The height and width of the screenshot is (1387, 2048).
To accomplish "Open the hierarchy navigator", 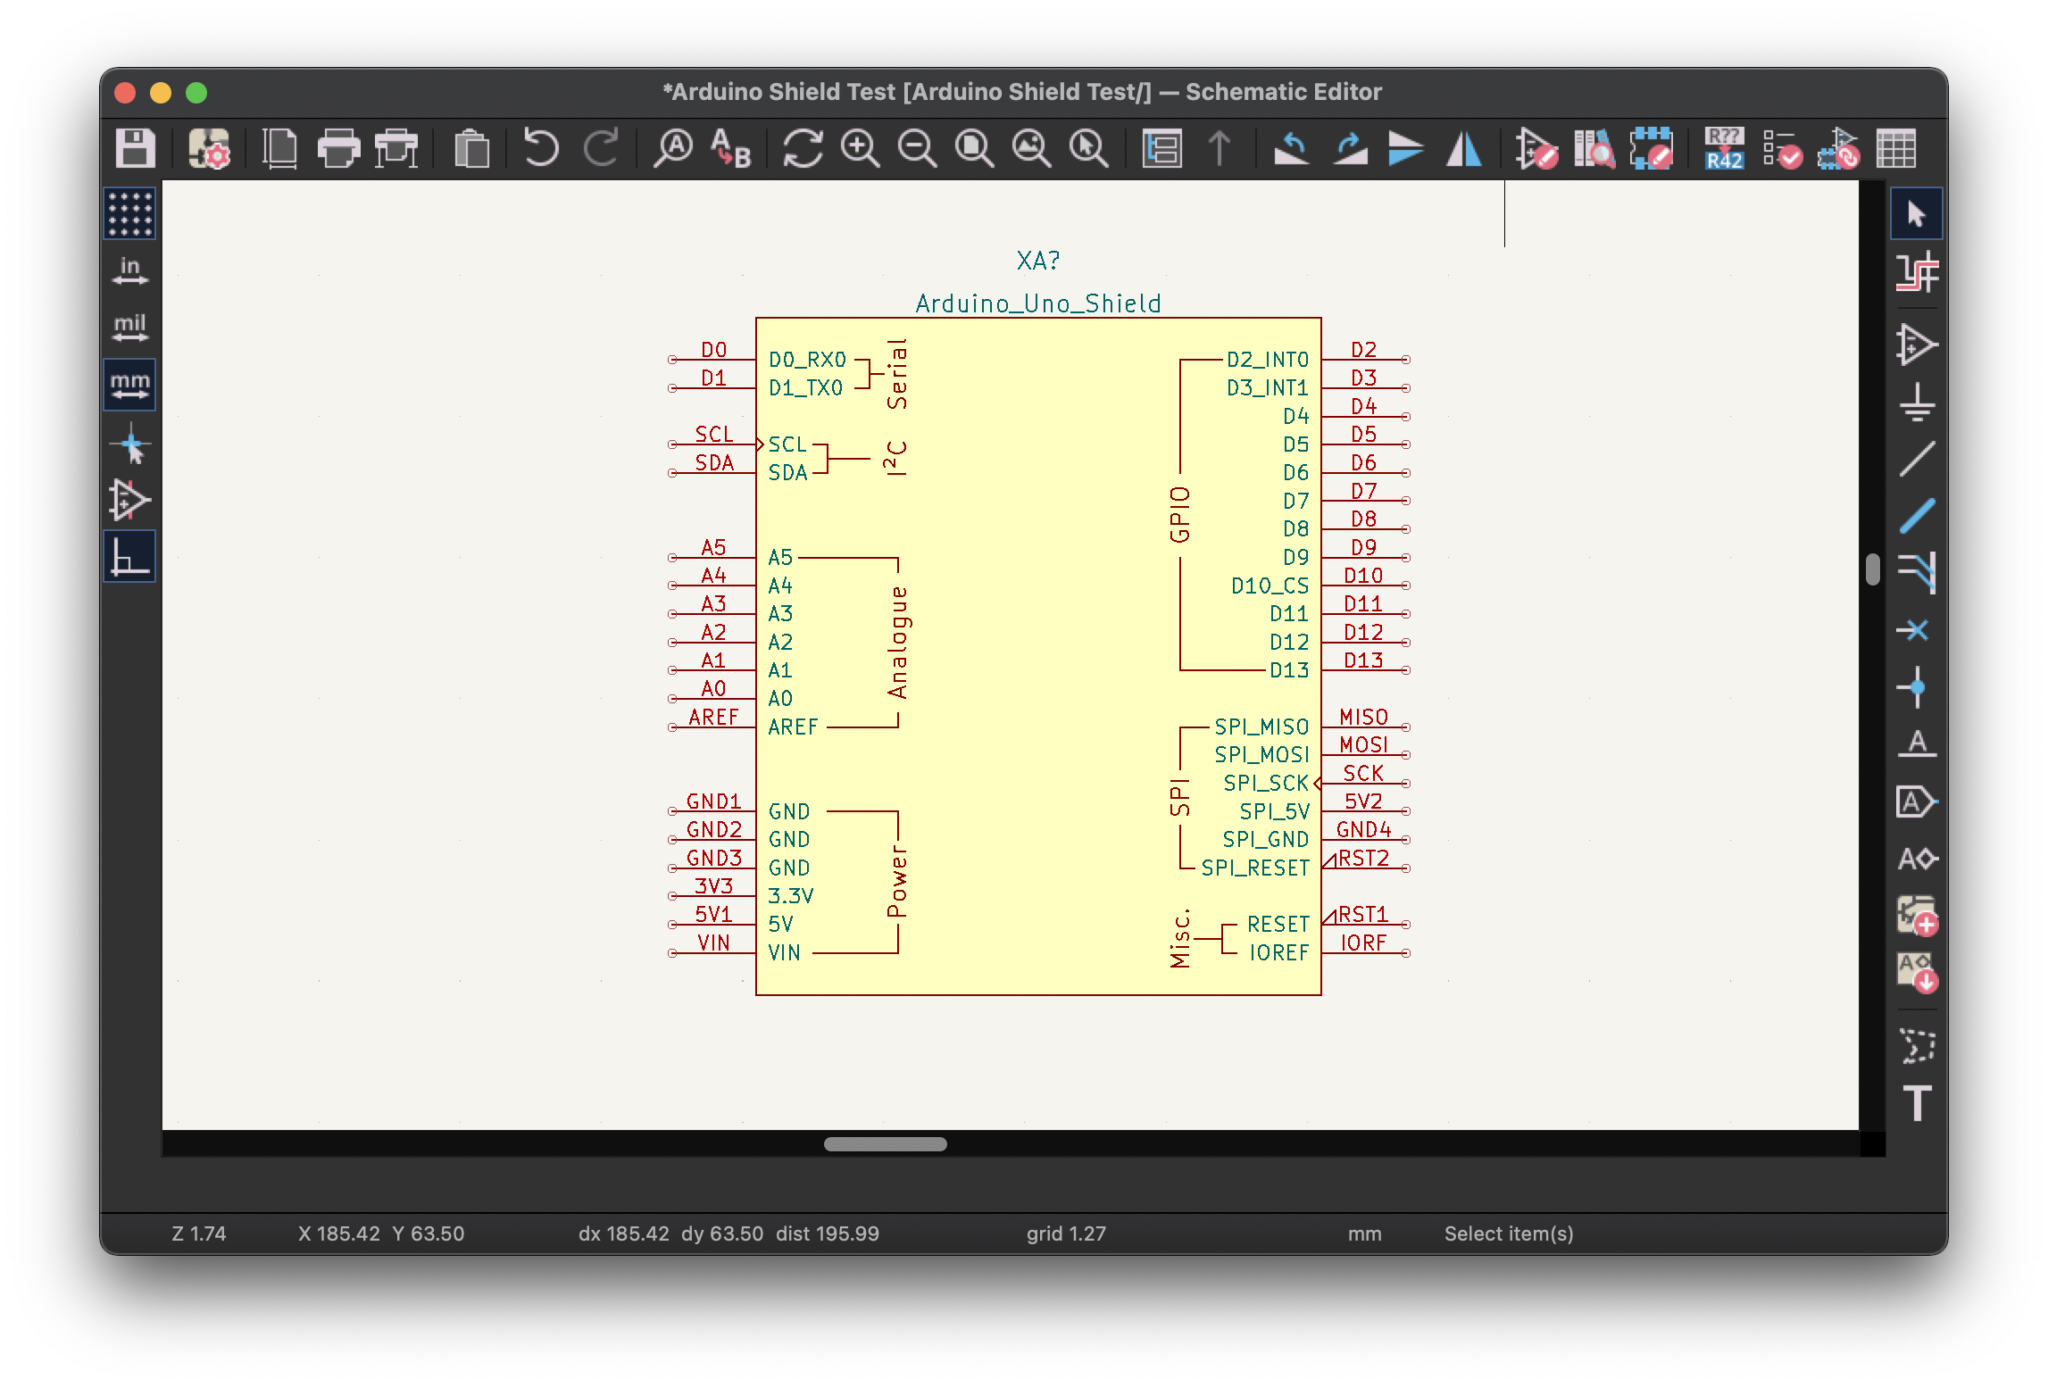I will [1162, 149].
